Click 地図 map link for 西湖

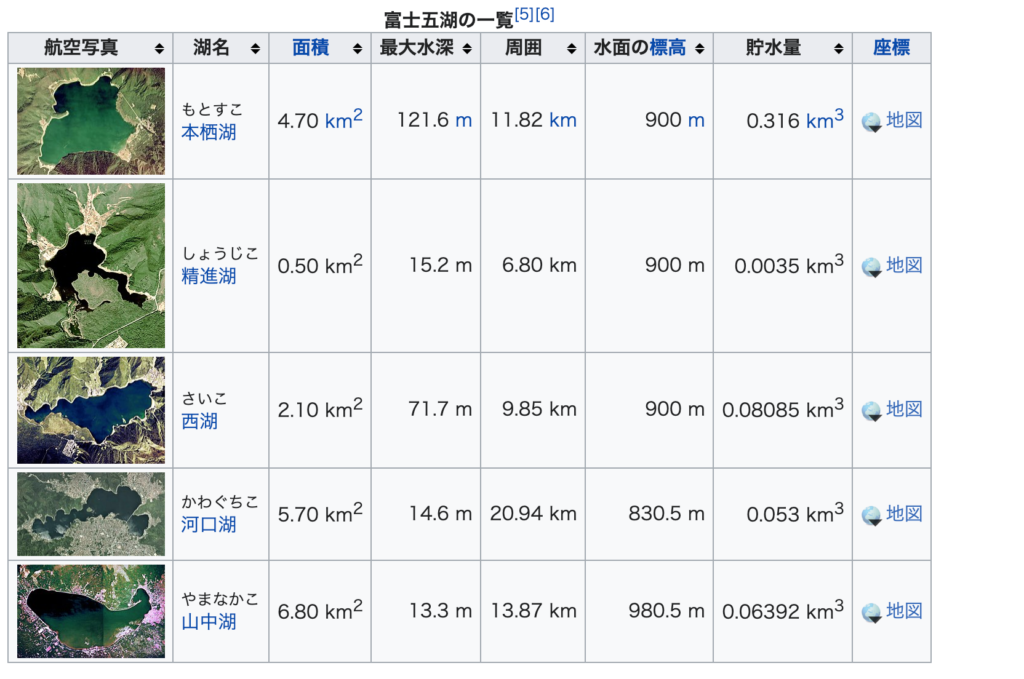pyautogui.click(x=904, y=409)
